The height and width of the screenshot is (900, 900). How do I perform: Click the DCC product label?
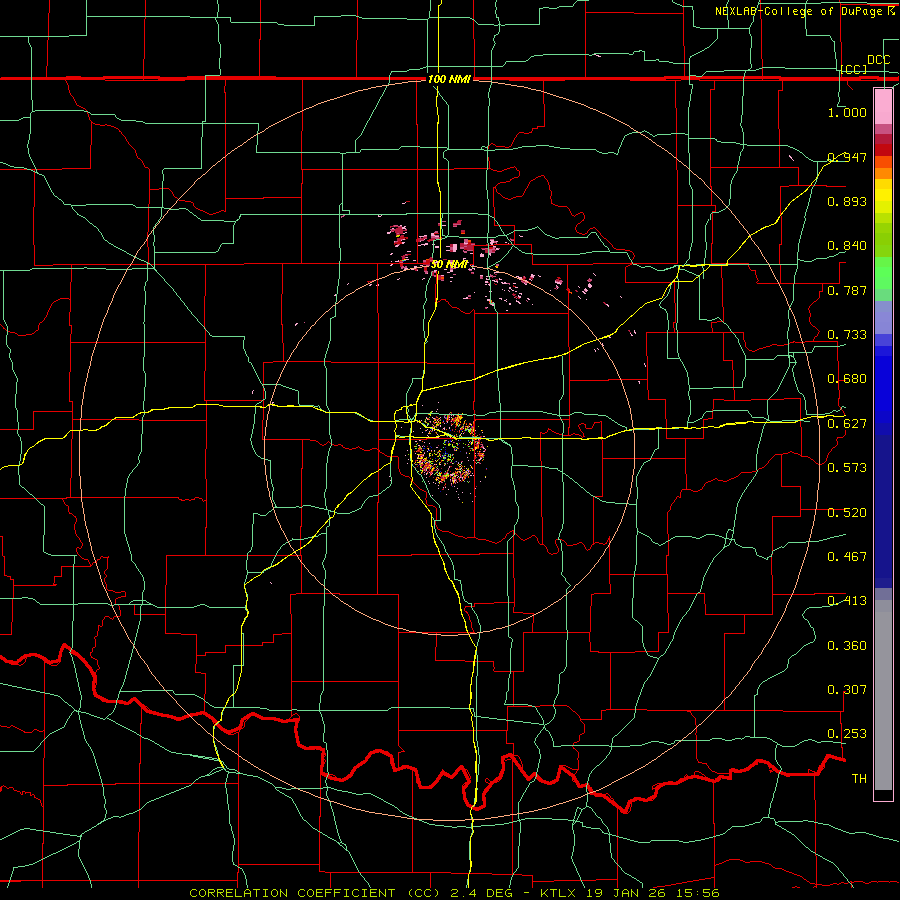pos(878,60)
